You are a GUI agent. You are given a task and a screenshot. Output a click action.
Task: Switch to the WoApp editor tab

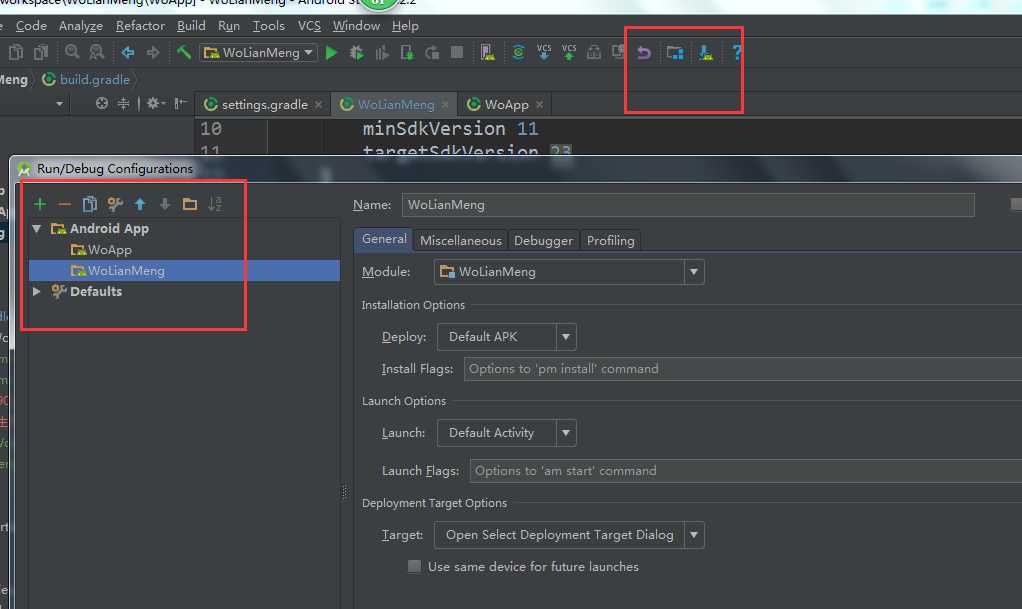coord(505,104)
